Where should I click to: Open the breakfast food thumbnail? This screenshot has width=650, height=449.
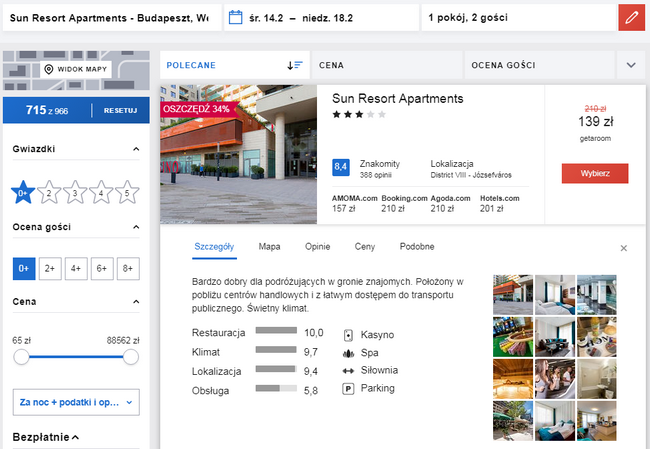[x=597, y=337]
